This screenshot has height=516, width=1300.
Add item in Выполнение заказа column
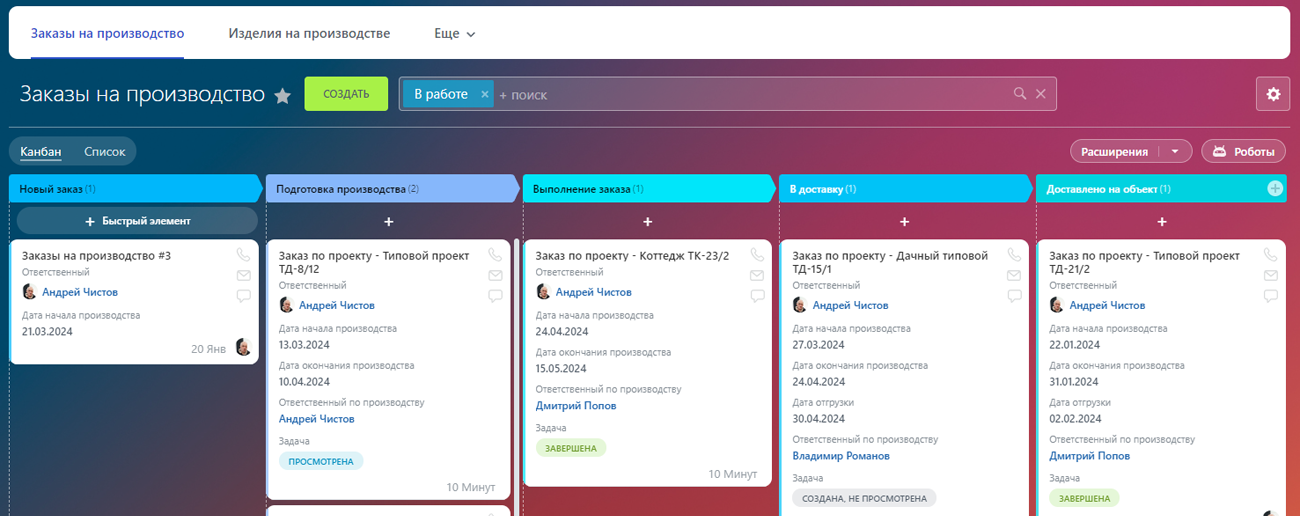click(x=647, y=221)
